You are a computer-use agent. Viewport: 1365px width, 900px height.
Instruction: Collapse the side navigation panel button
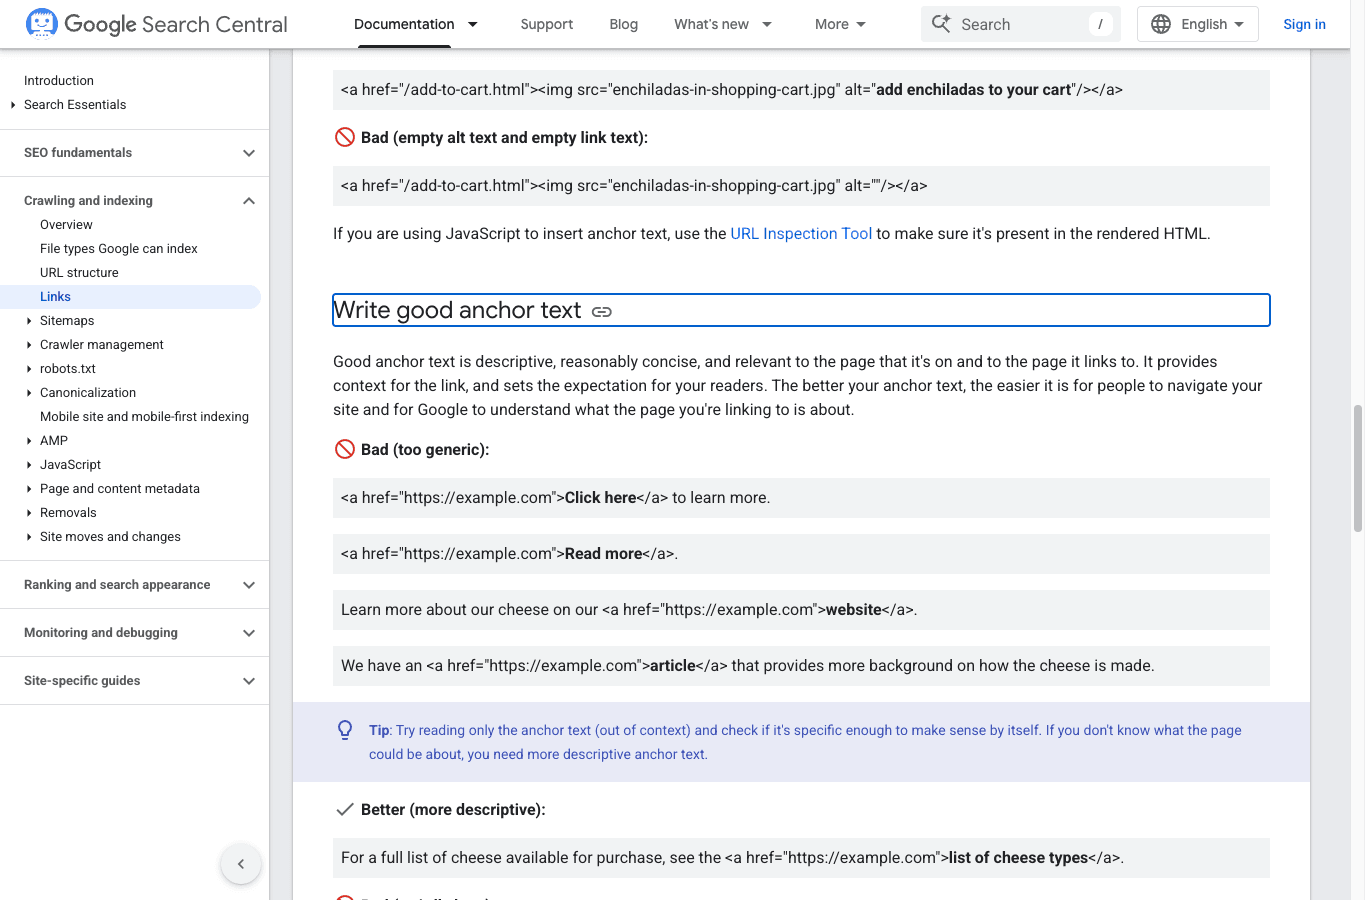(x=241, y=864)
